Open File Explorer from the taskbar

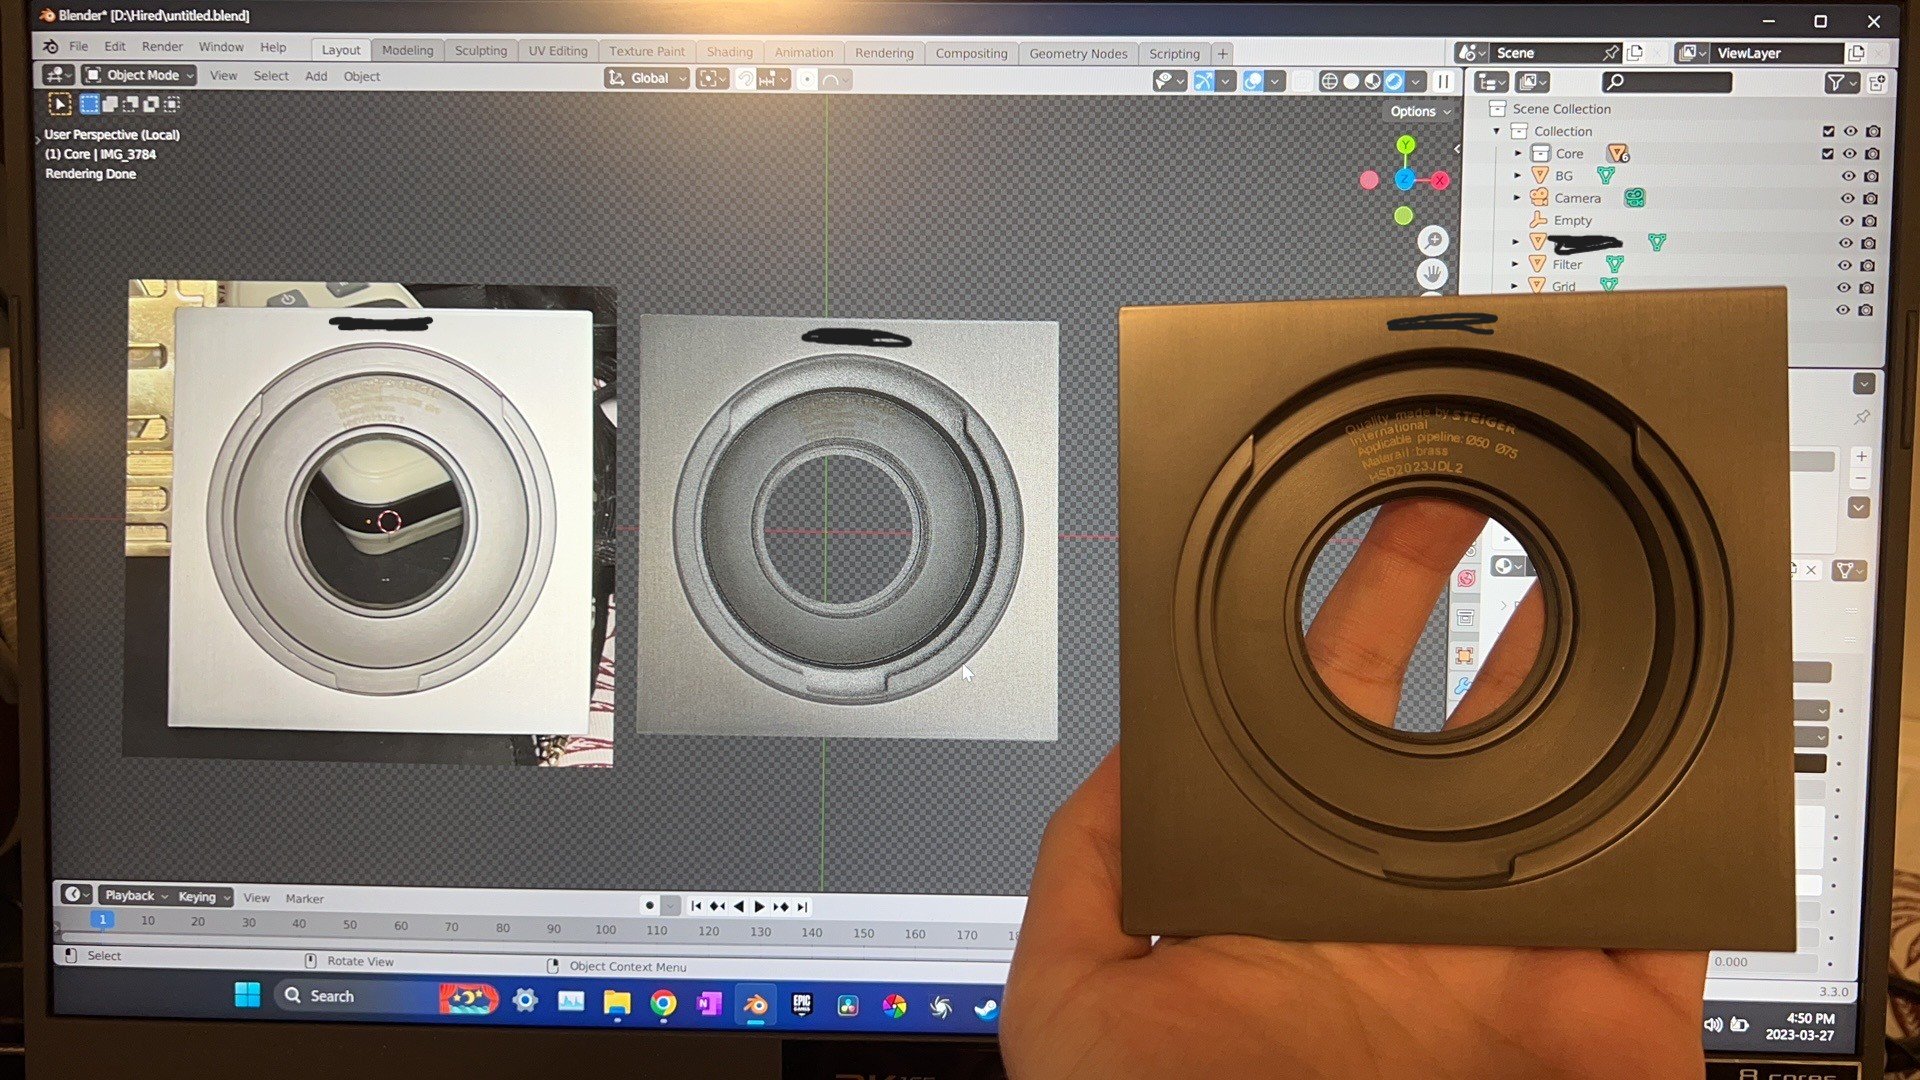[617, 1002]
